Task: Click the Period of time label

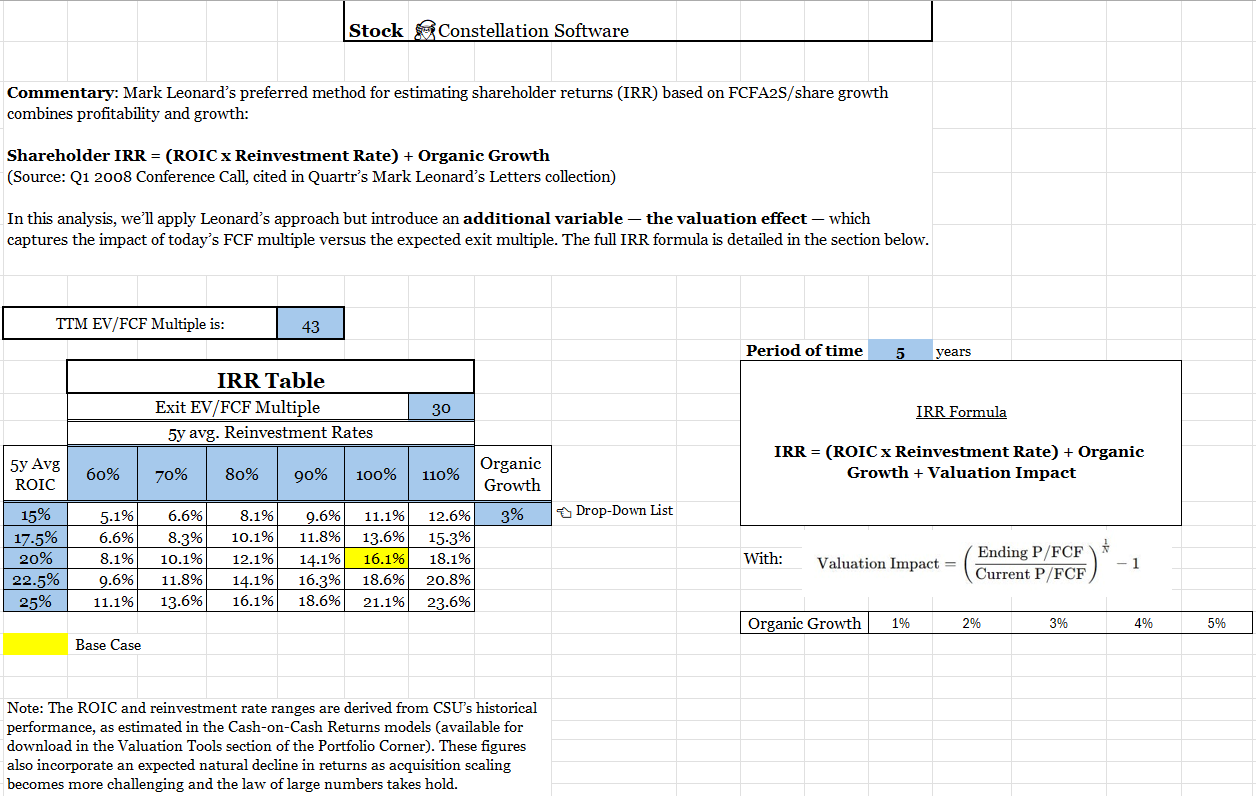Action: [x=804, y=351]
